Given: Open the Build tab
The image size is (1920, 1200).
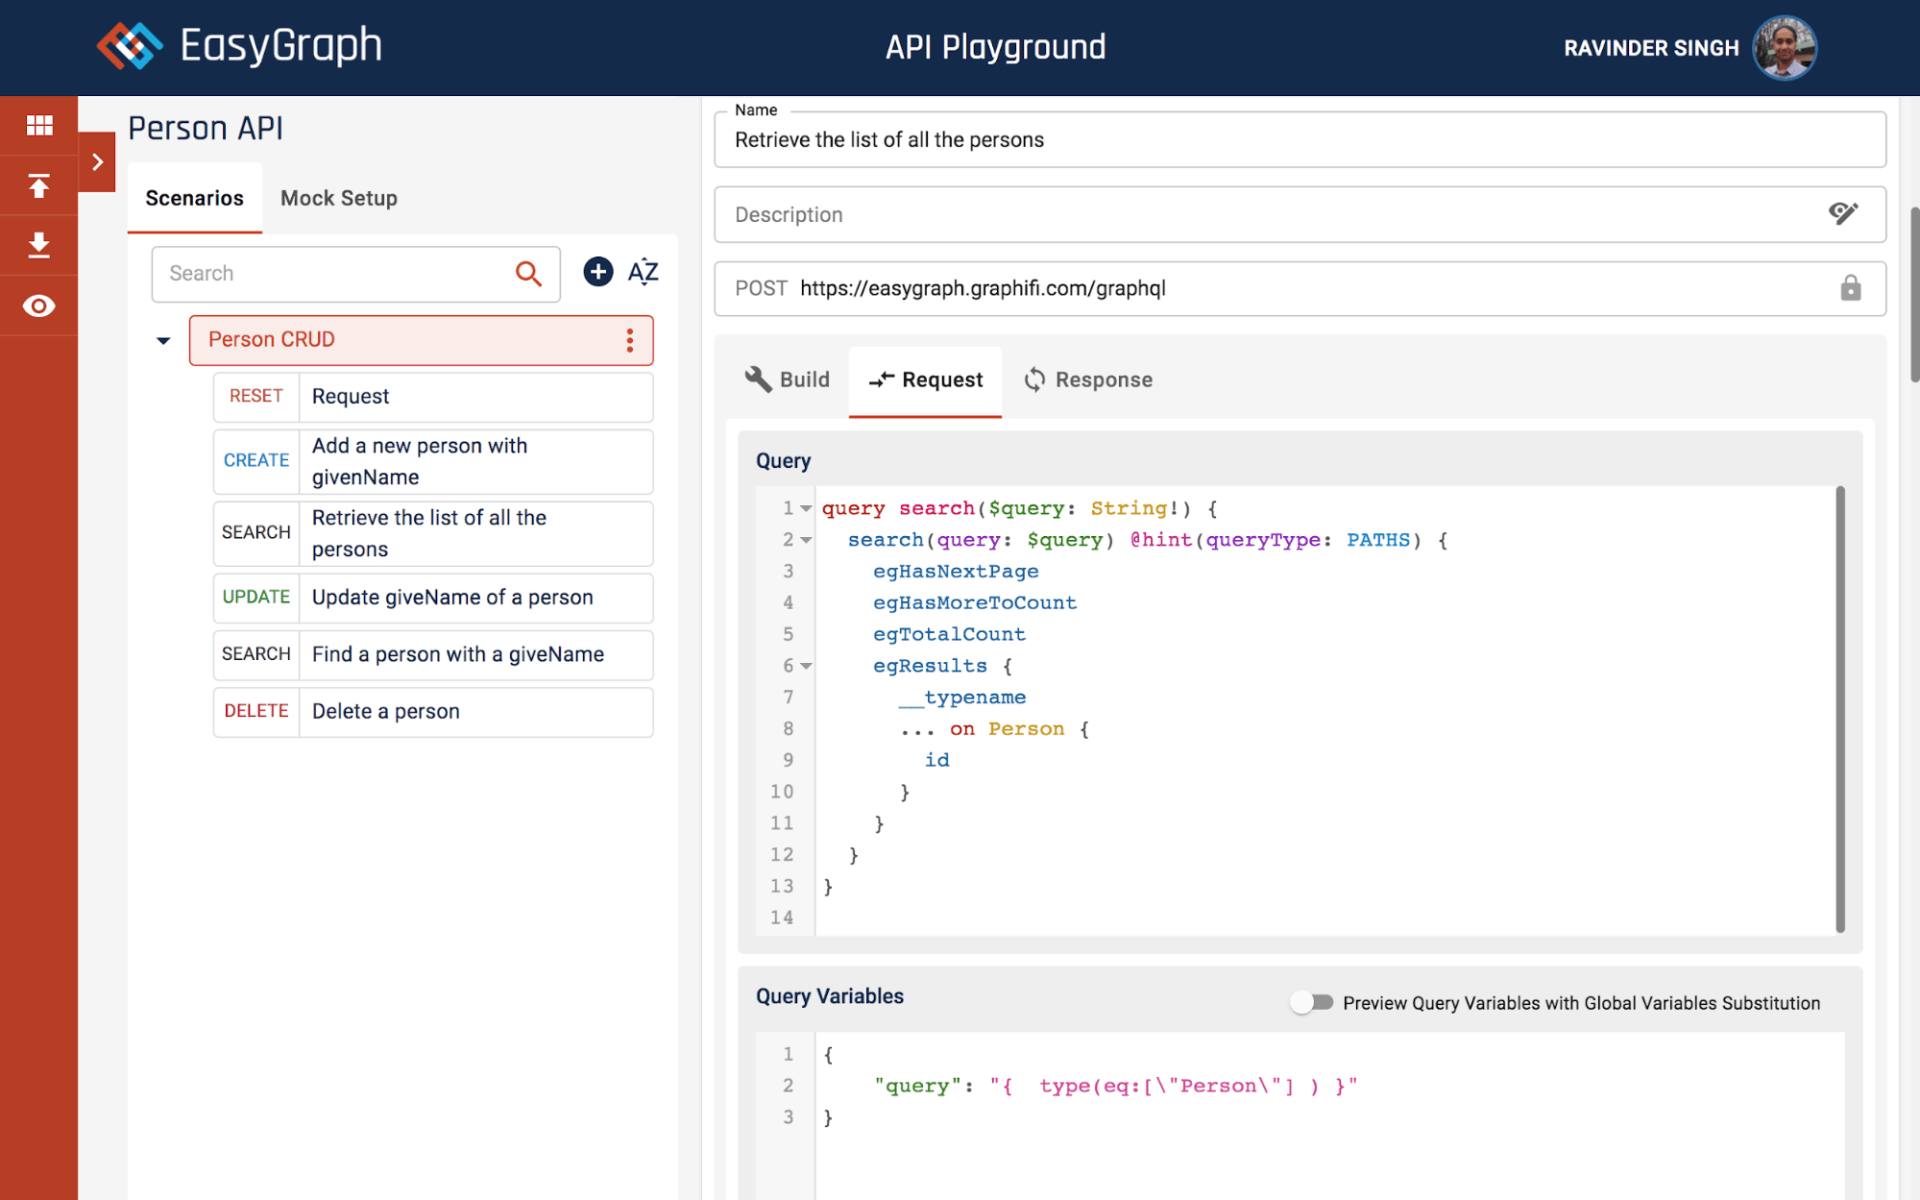Looking at the screenshot, I should pyautogui.click(x=788, y=380).
